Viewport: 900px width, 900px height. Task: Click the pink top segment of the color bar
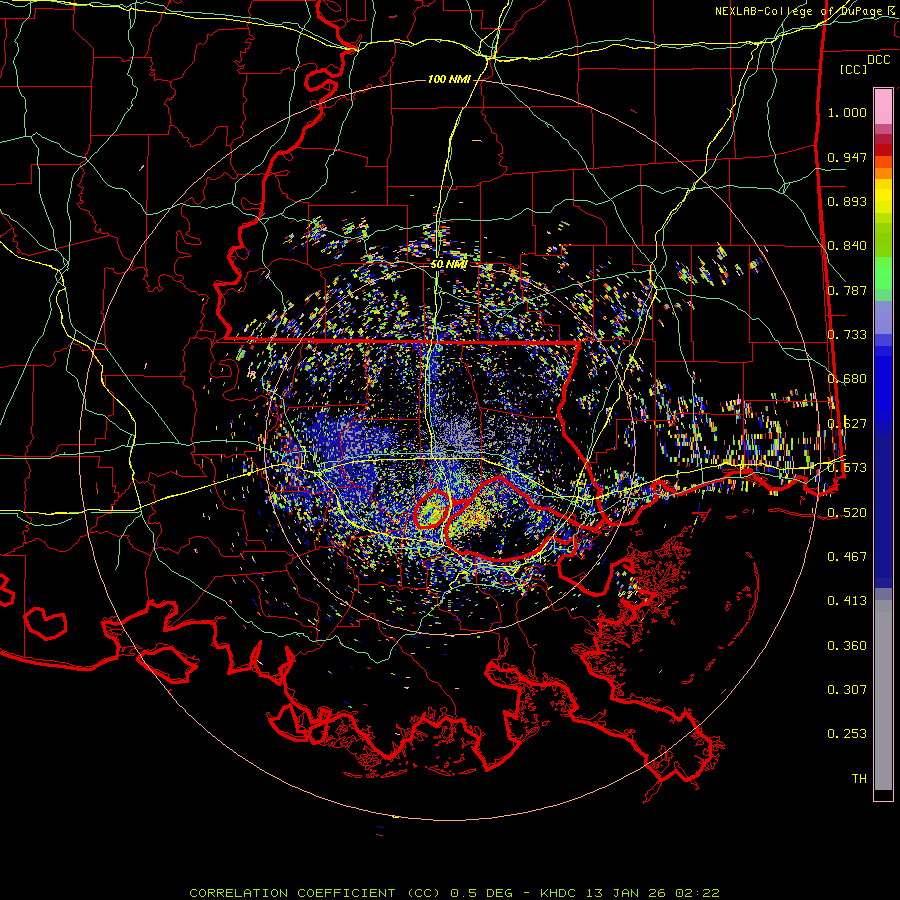point(883,106)
